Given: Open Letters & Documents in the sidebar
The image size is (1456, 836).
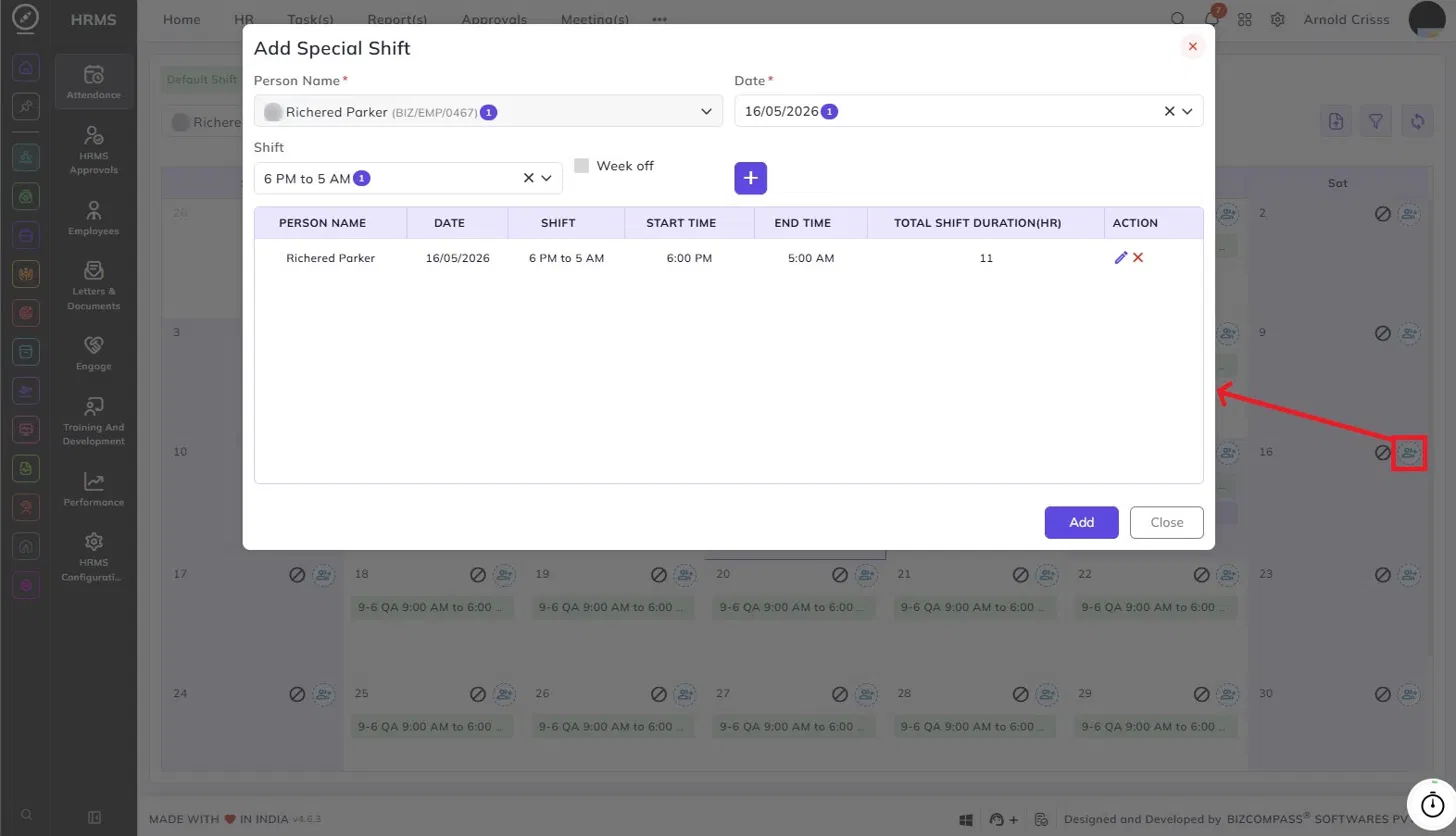Looking at the screenshot, I should (x=94, y=286).
